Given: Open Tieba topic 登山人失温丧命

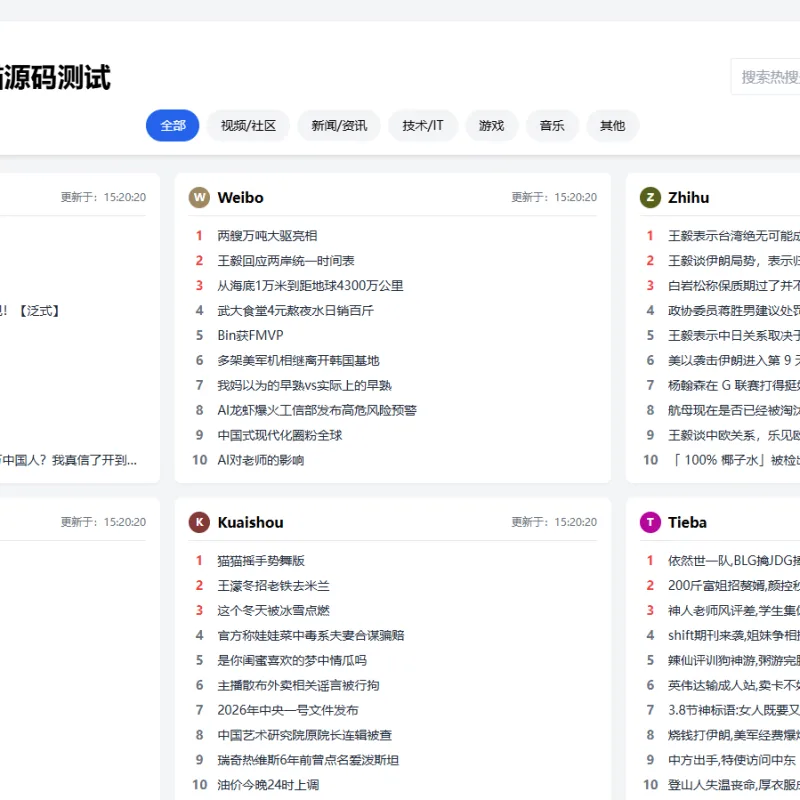Looking at the screenshot, I should tap(734, 785).
